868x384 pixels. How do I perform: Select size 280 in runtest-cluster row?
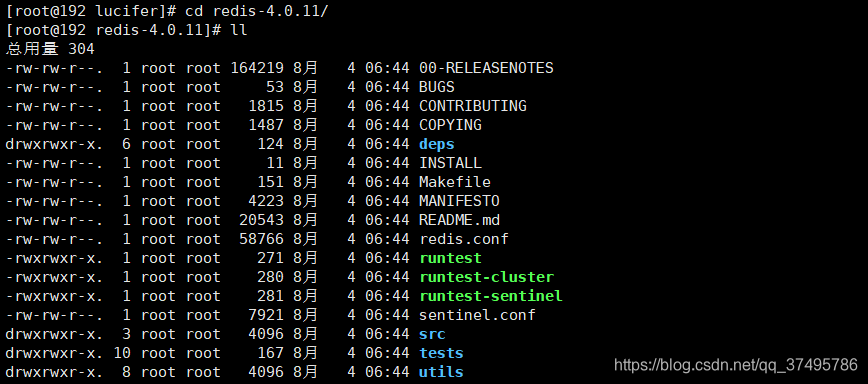click(x=270, y=277)
